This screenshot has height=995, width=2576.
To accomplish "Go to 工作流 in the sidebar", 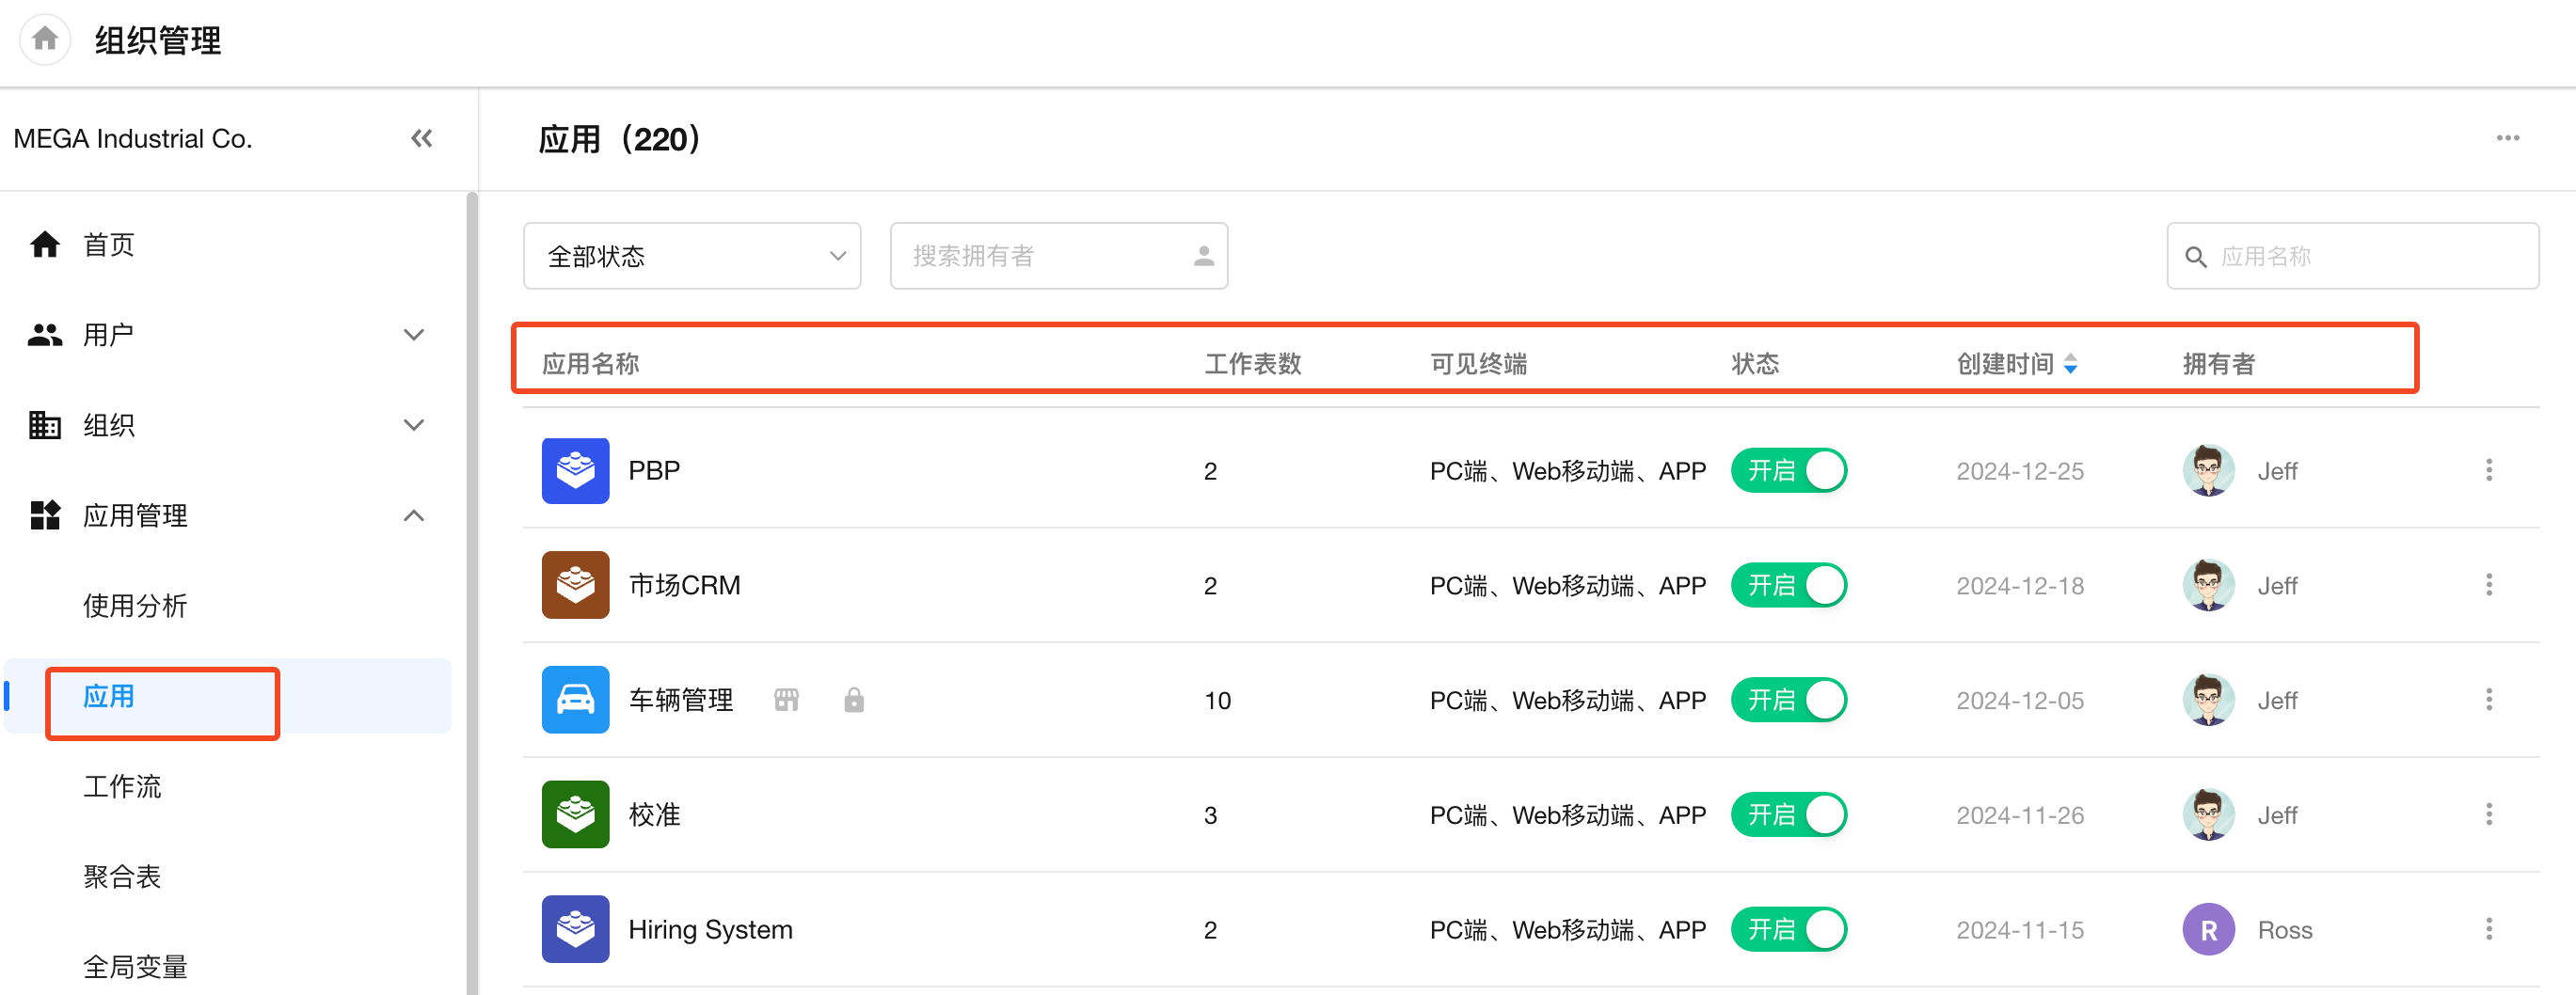I will pyautogui.click(x=122, y=786).
